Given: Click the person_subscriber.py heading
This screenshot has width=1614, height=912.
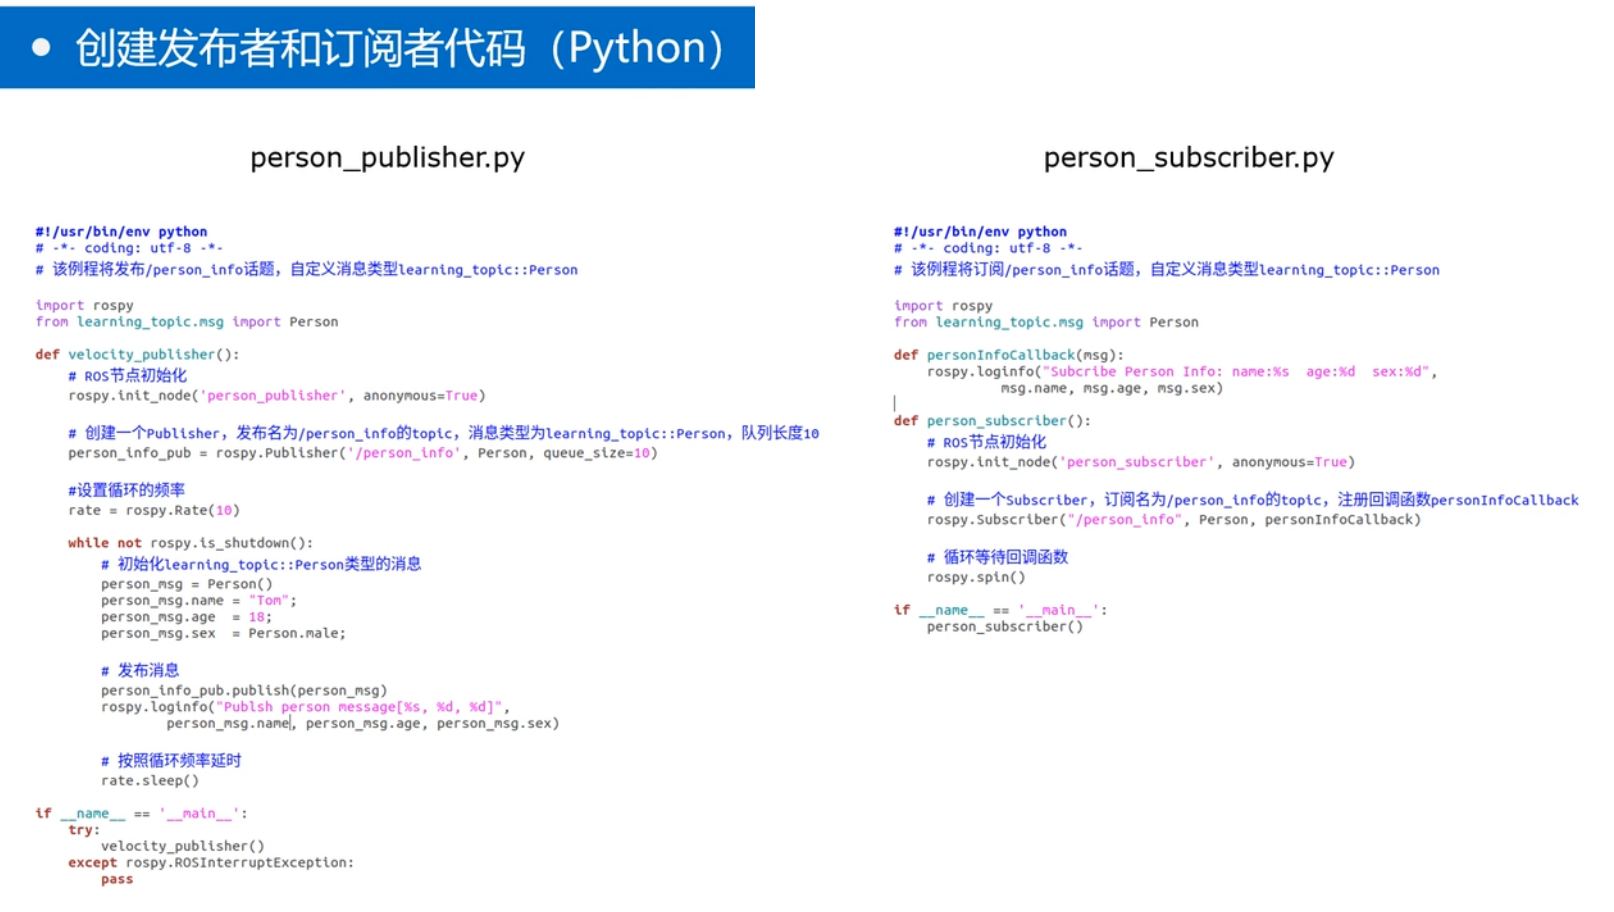Looking at the screenshot, I should click(x=1188, y=158).
